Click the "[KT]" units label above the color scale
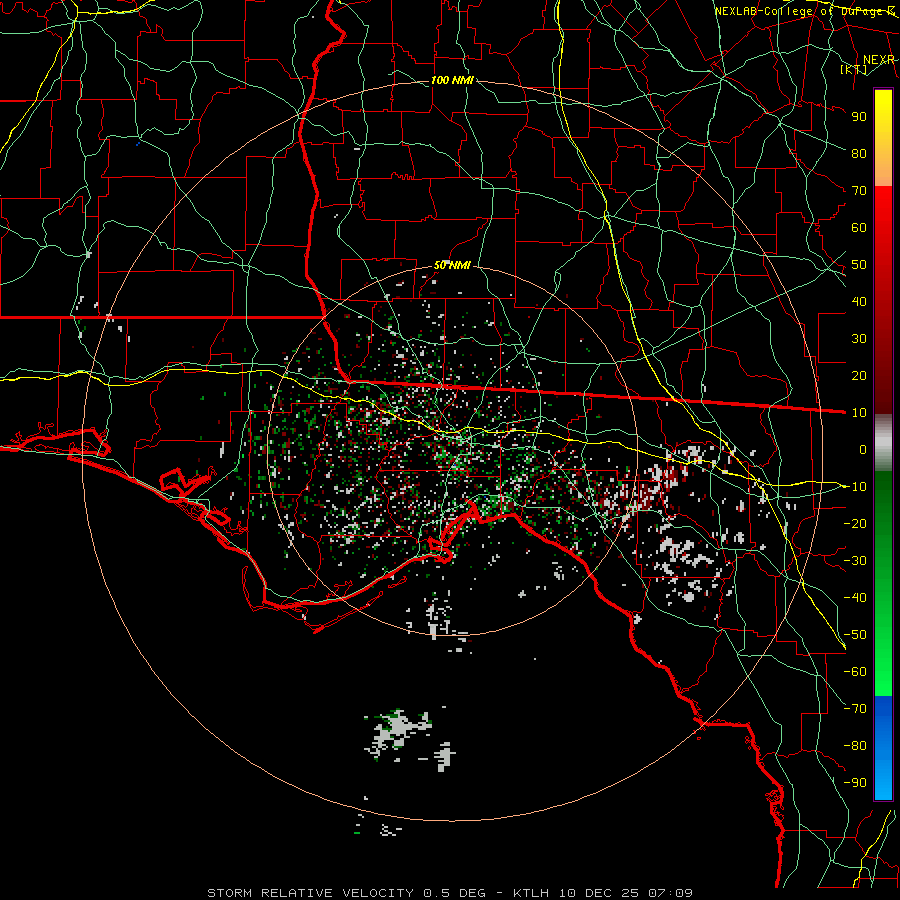This screenshot has height=900, width=900. (x=854, y=69)
